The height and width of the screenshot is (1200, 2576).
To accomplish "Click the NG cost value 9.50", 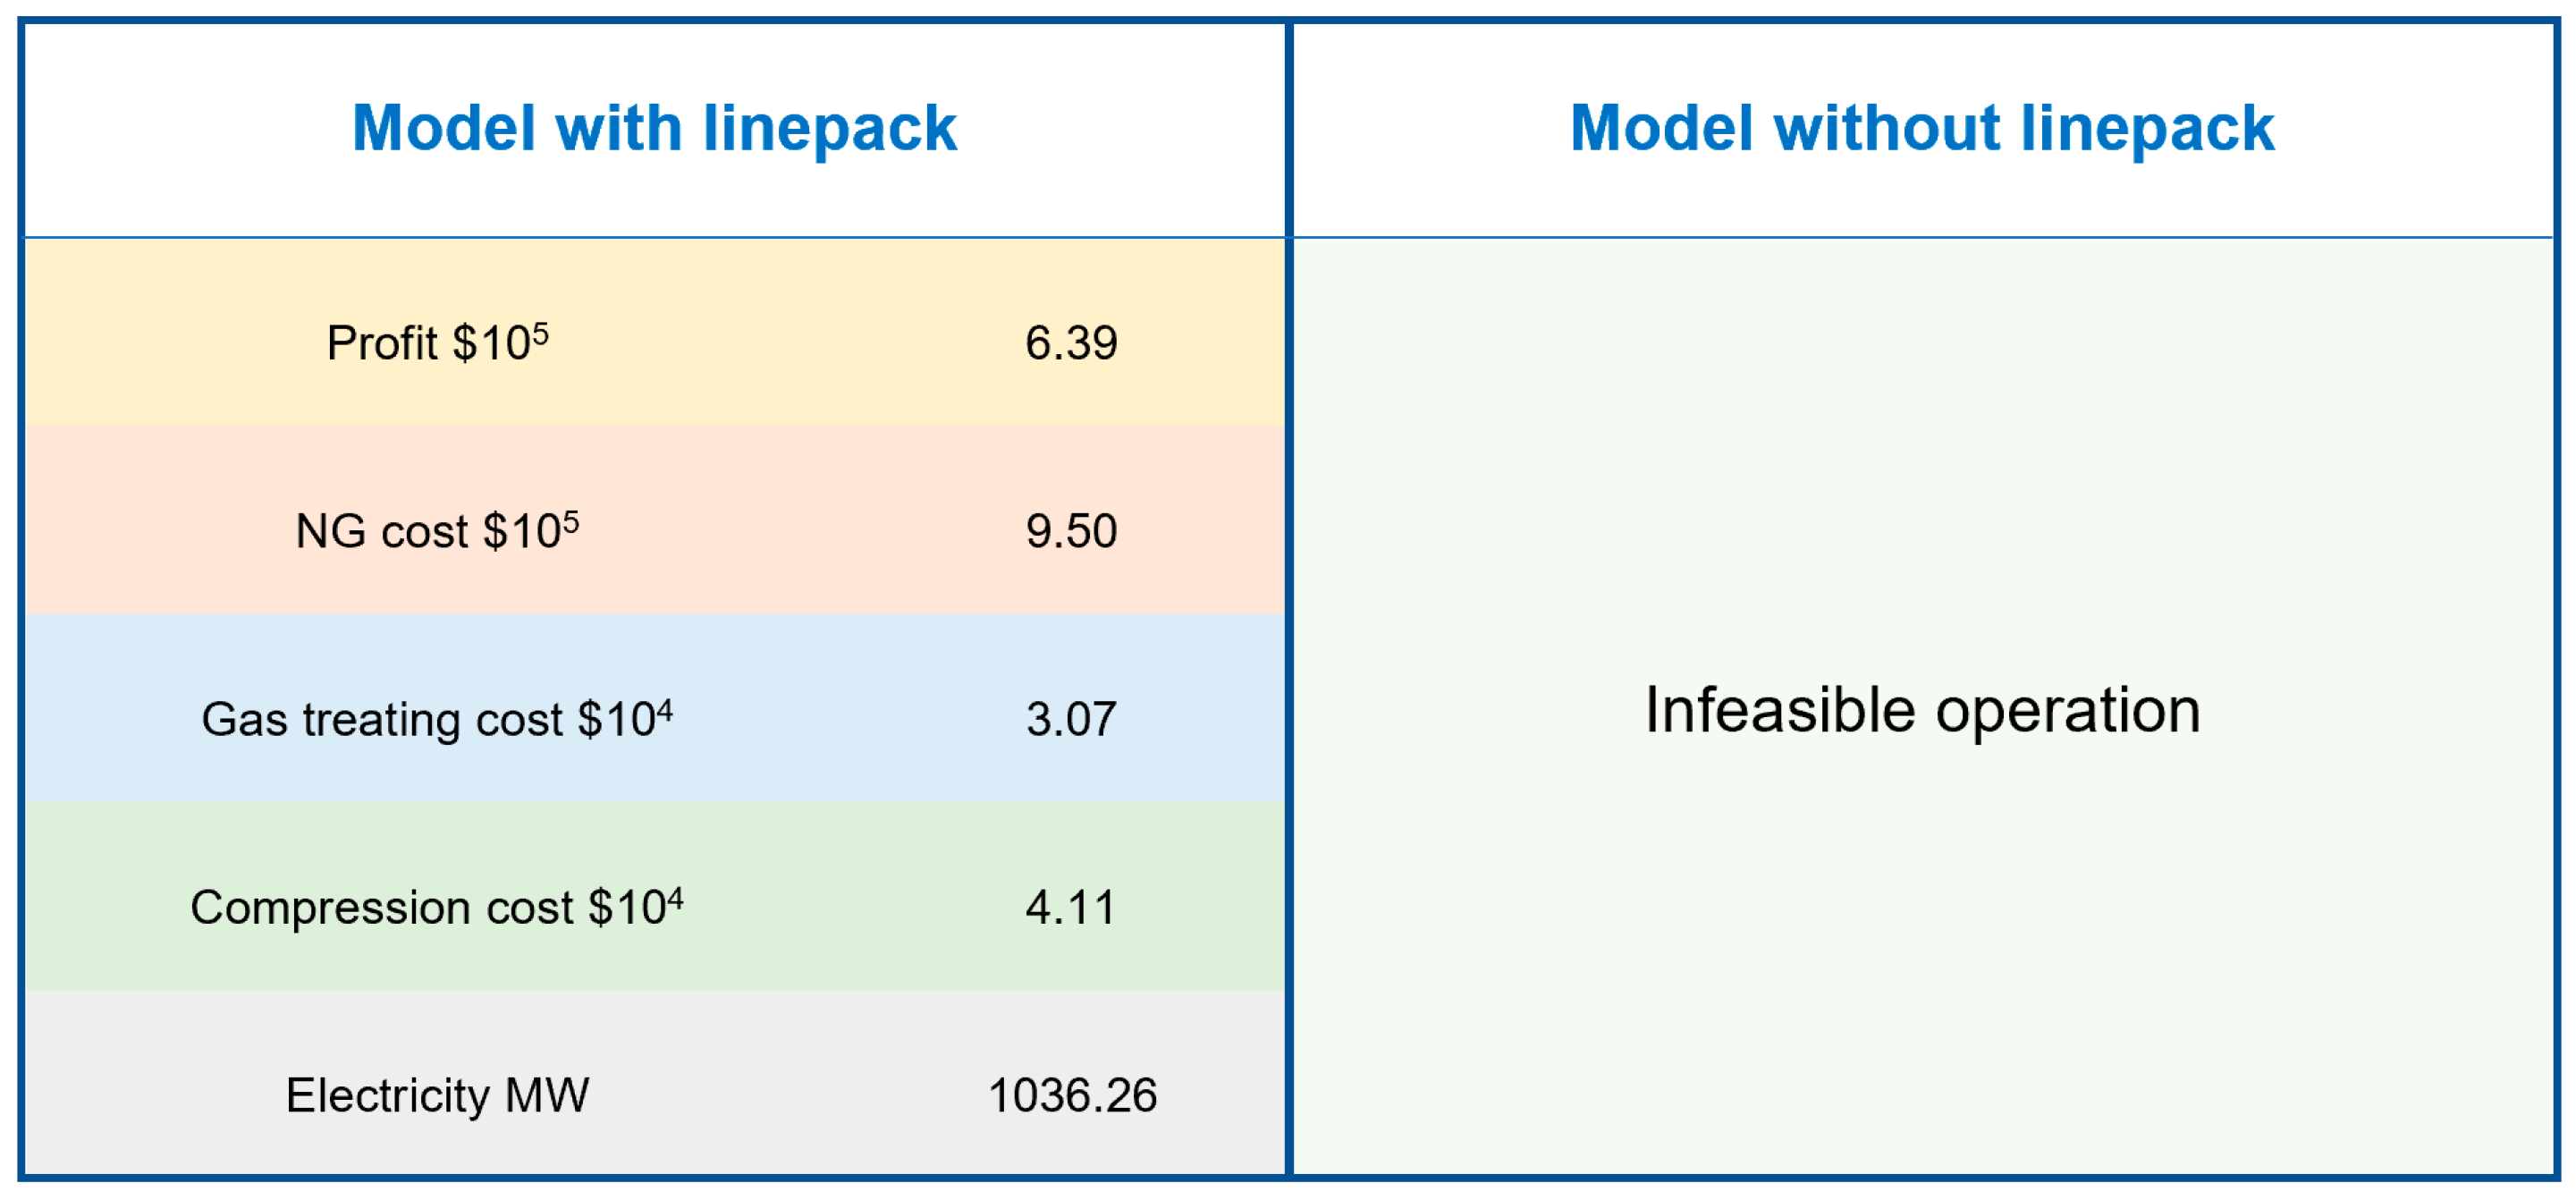I will (x=1071, y=531).
